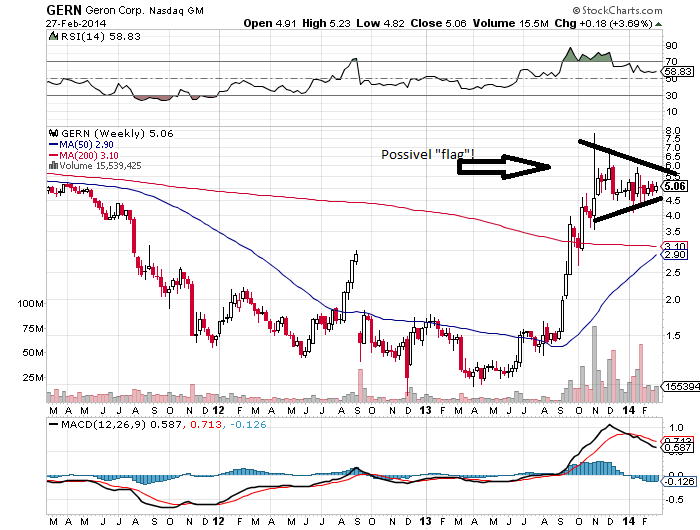Click the candlestick icon before GERN (Weekly)
The height and width of the screenshot is (530, 700).
click(x=54, y=133)
